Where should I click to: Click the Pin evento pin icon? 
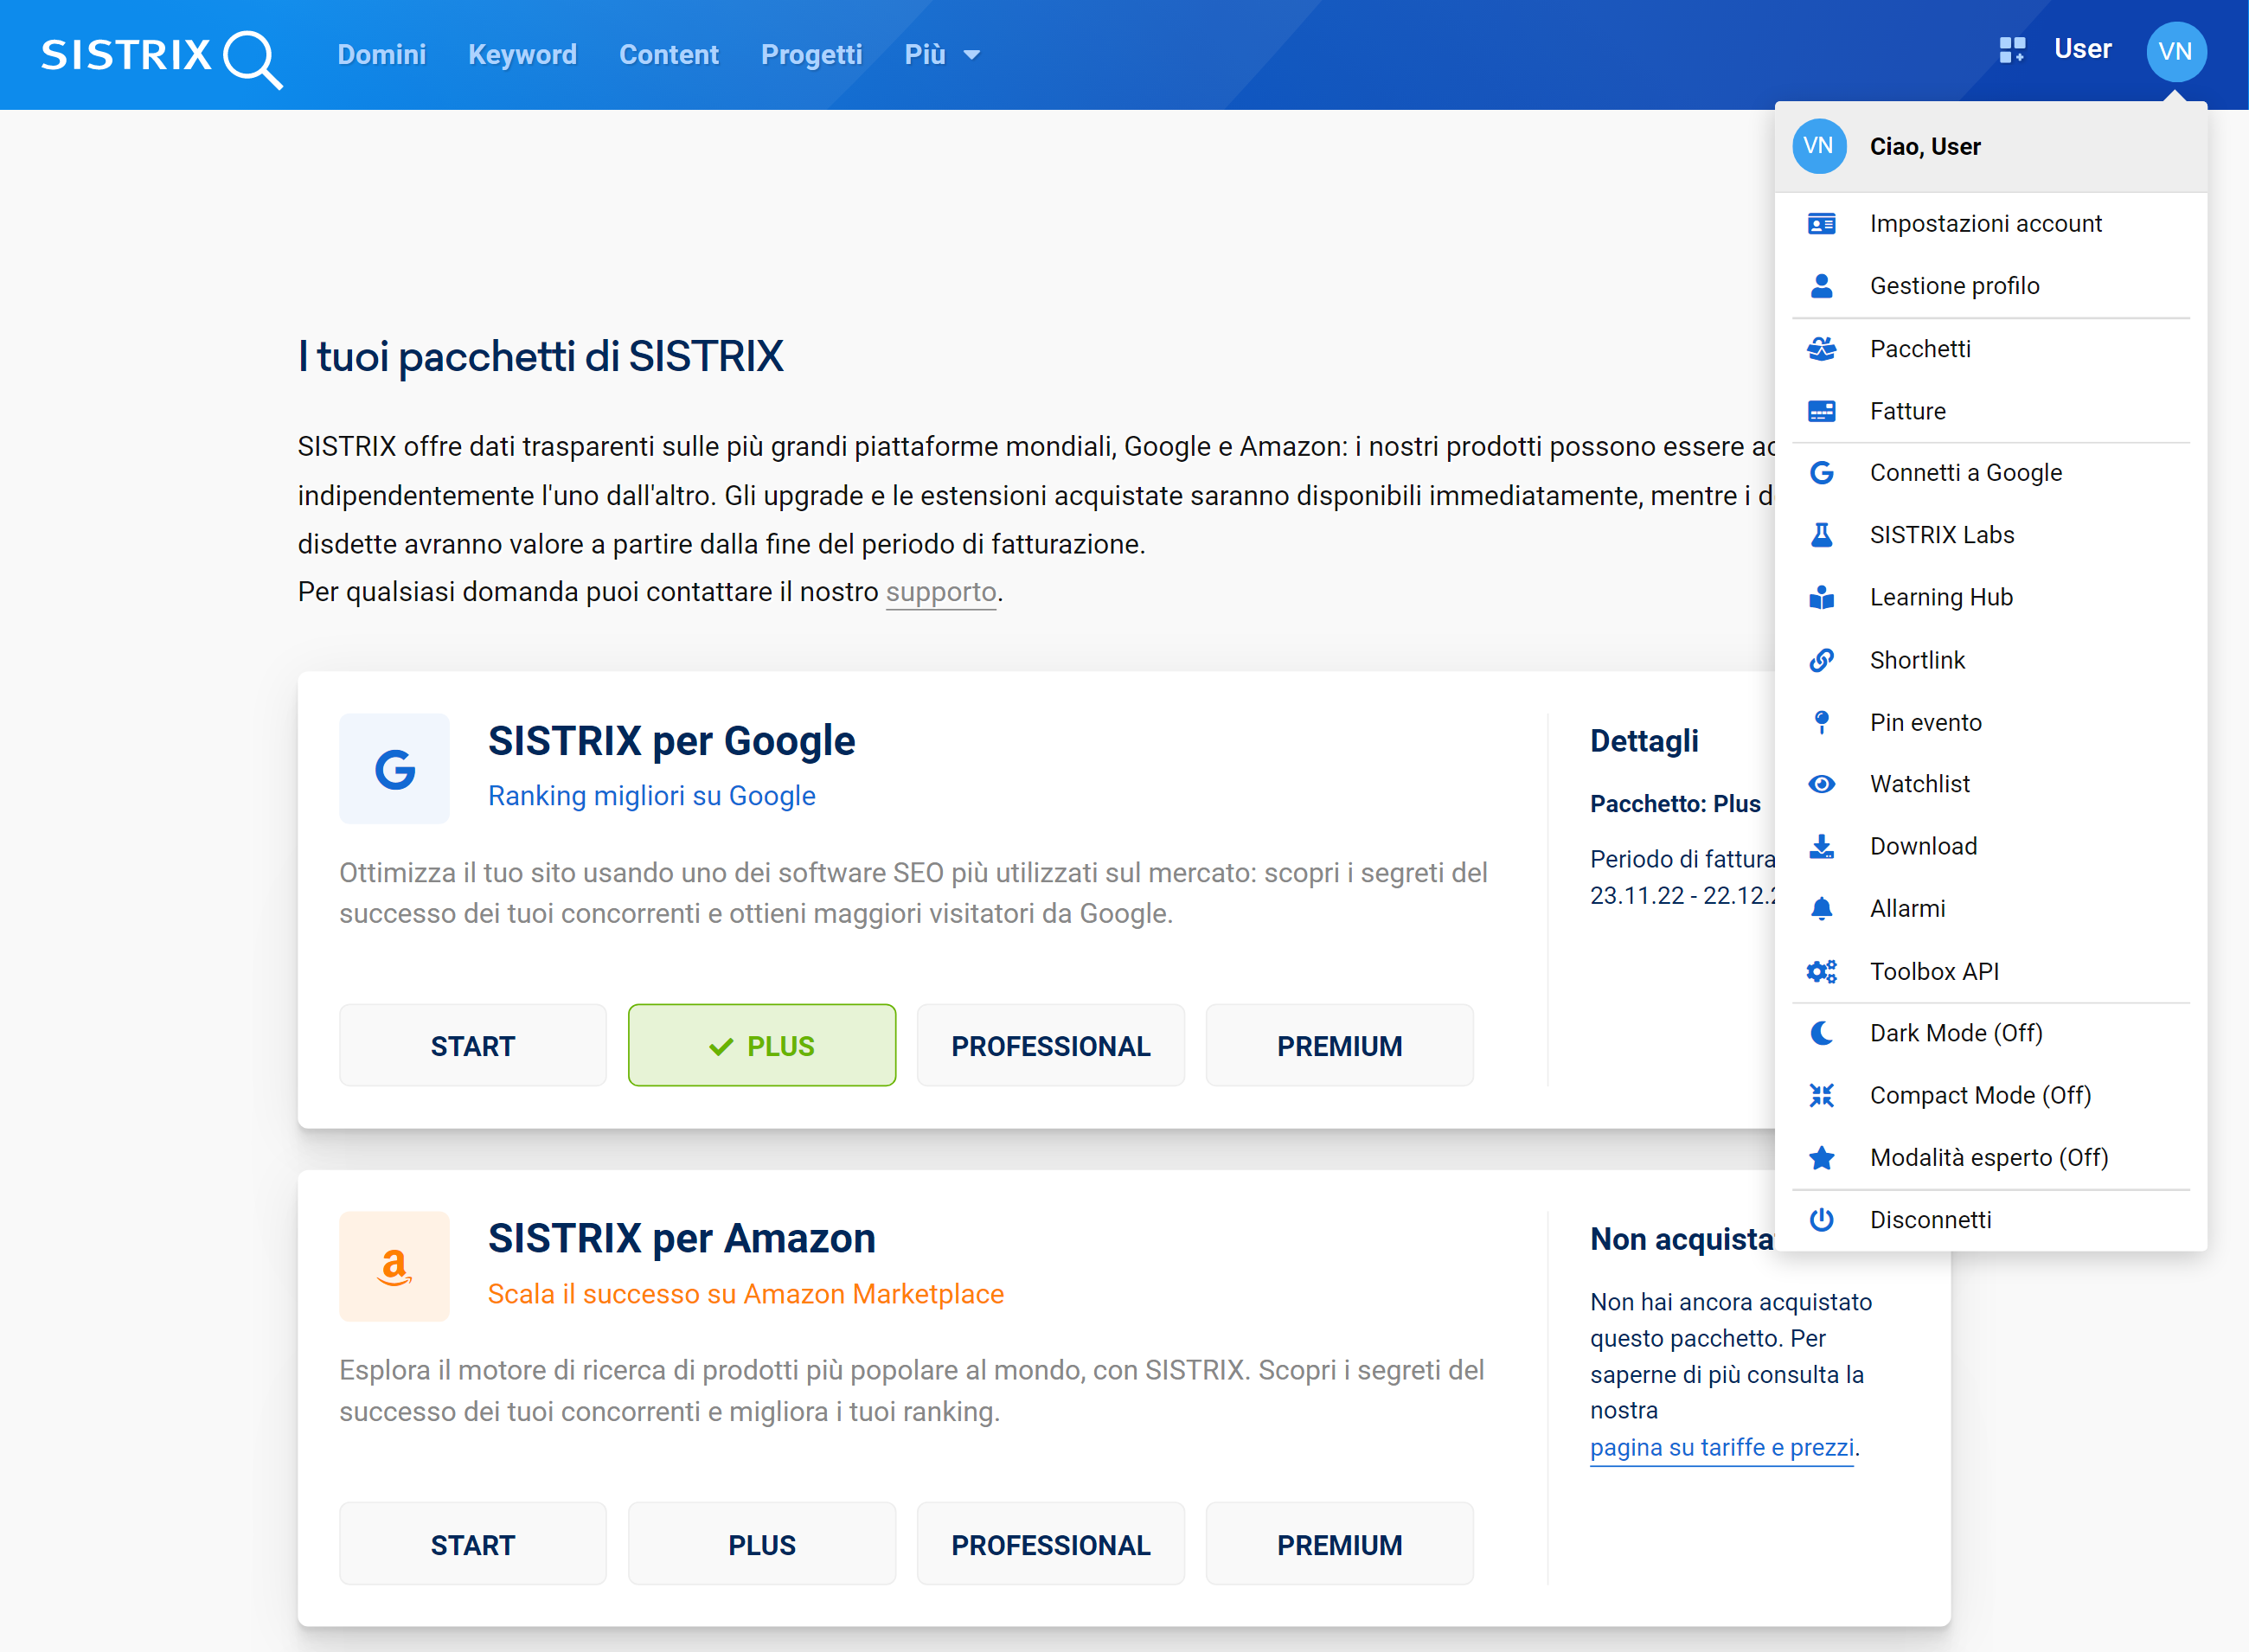pos(1821,722)
